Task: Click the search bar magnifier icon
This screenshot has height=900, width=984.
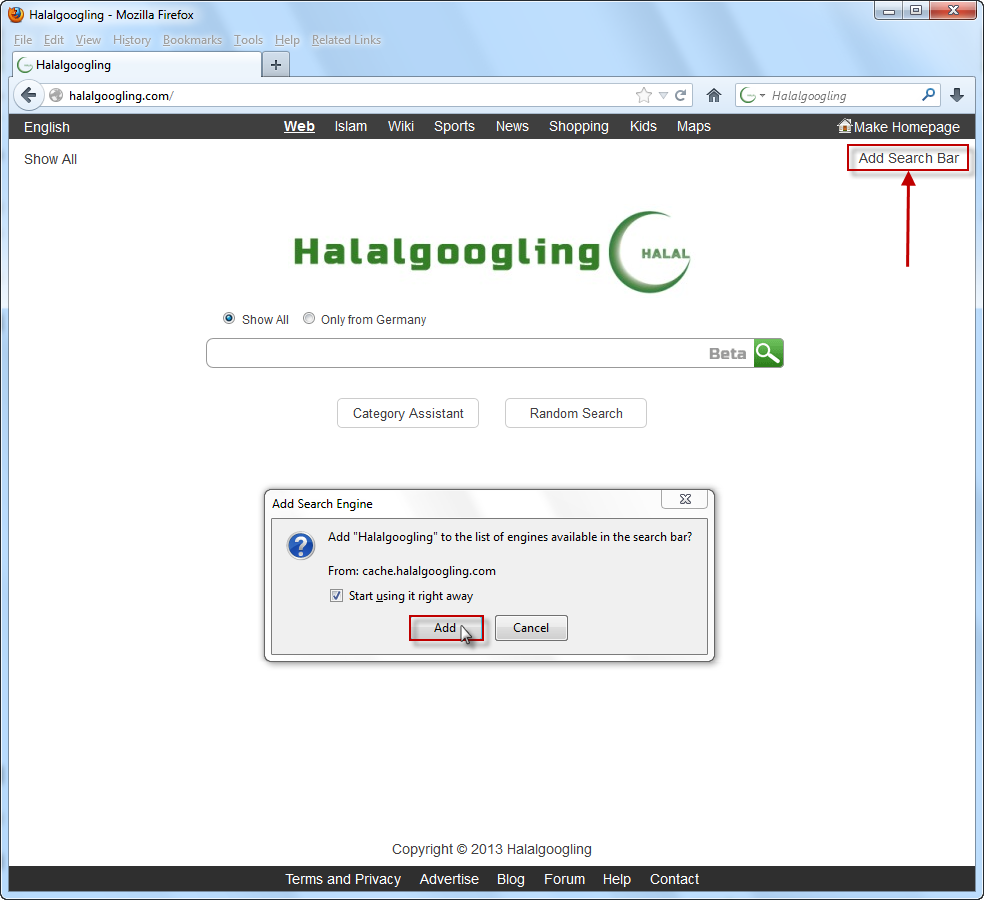Action: click(929, 95)
